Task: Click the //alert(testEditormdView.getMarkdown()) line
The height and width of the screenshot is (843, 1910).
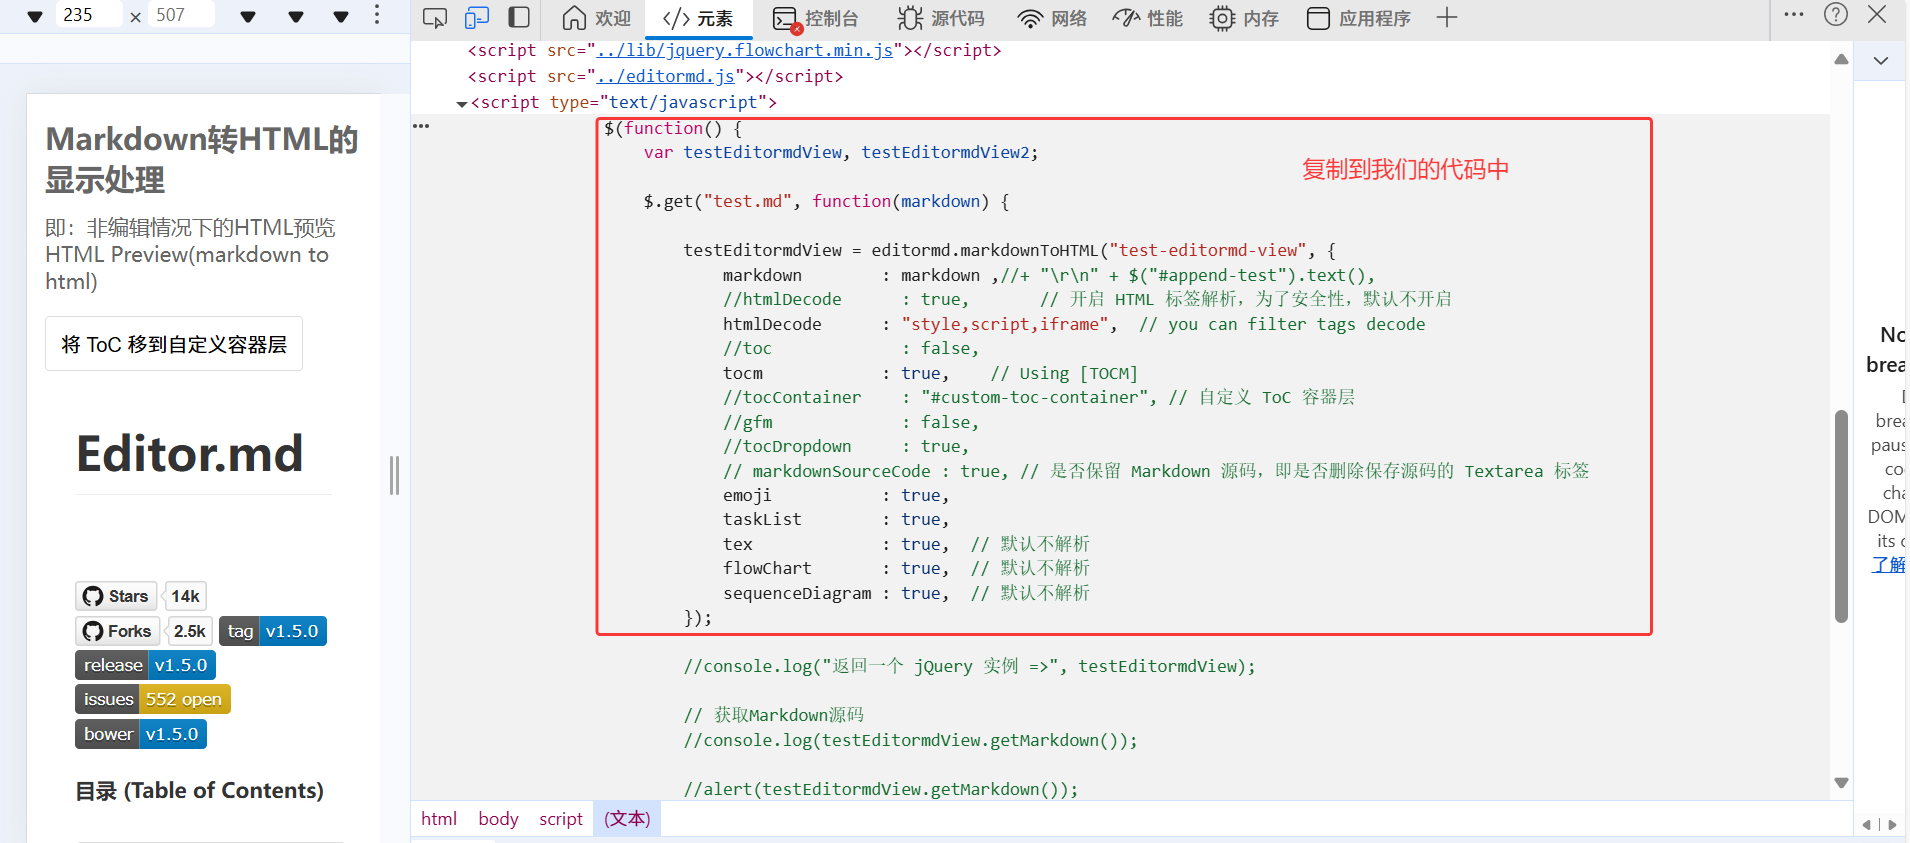Action: 881,789
